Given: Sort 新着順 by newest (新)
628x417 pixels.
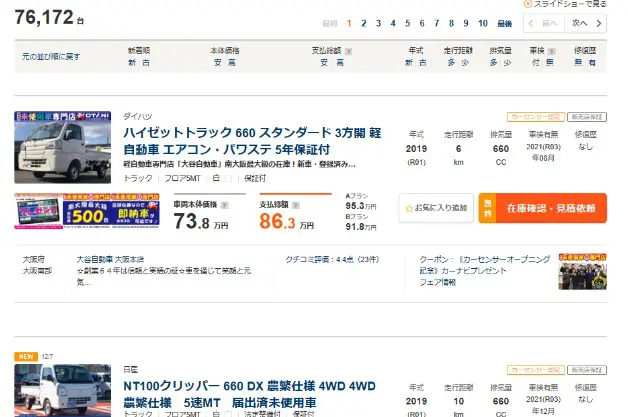Looking at the screenshot, I should (x=132, y=63).
